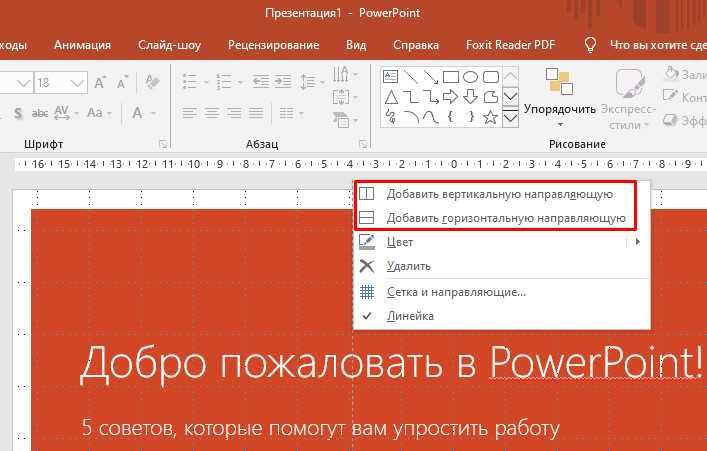The image size is (707, 451).
Task: Select the rectangle shape in shapes gallery
Action: [x=451, y=76]
